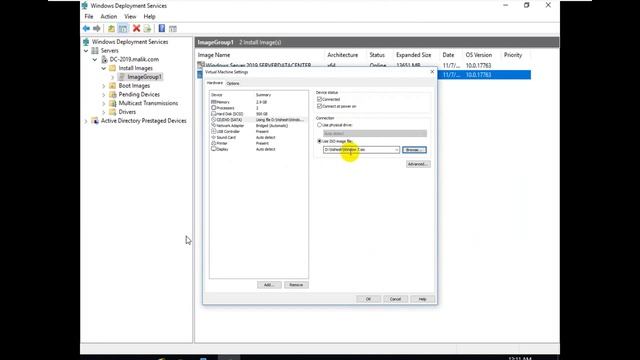The width and height of the screenshot is (640, 360).
Task: Toggle the Connect at power on checkbox
Action: 320,106
